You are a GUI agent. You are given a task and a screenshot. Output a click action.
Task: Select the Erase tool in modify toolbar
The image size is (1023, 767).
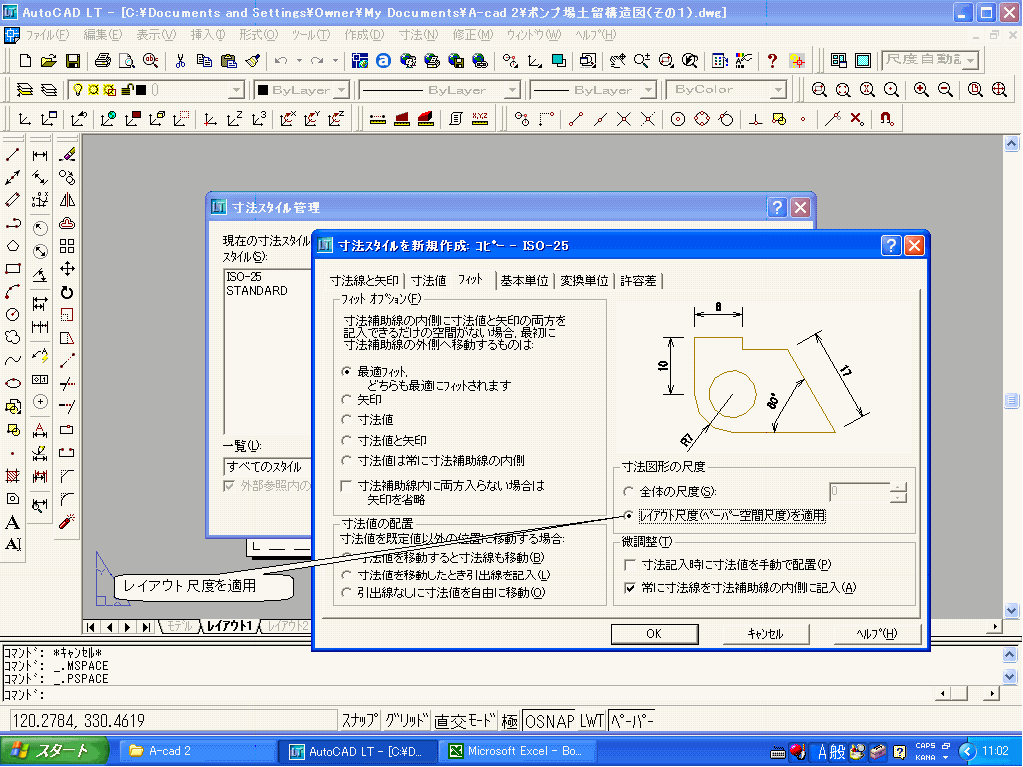click(67, 155)
